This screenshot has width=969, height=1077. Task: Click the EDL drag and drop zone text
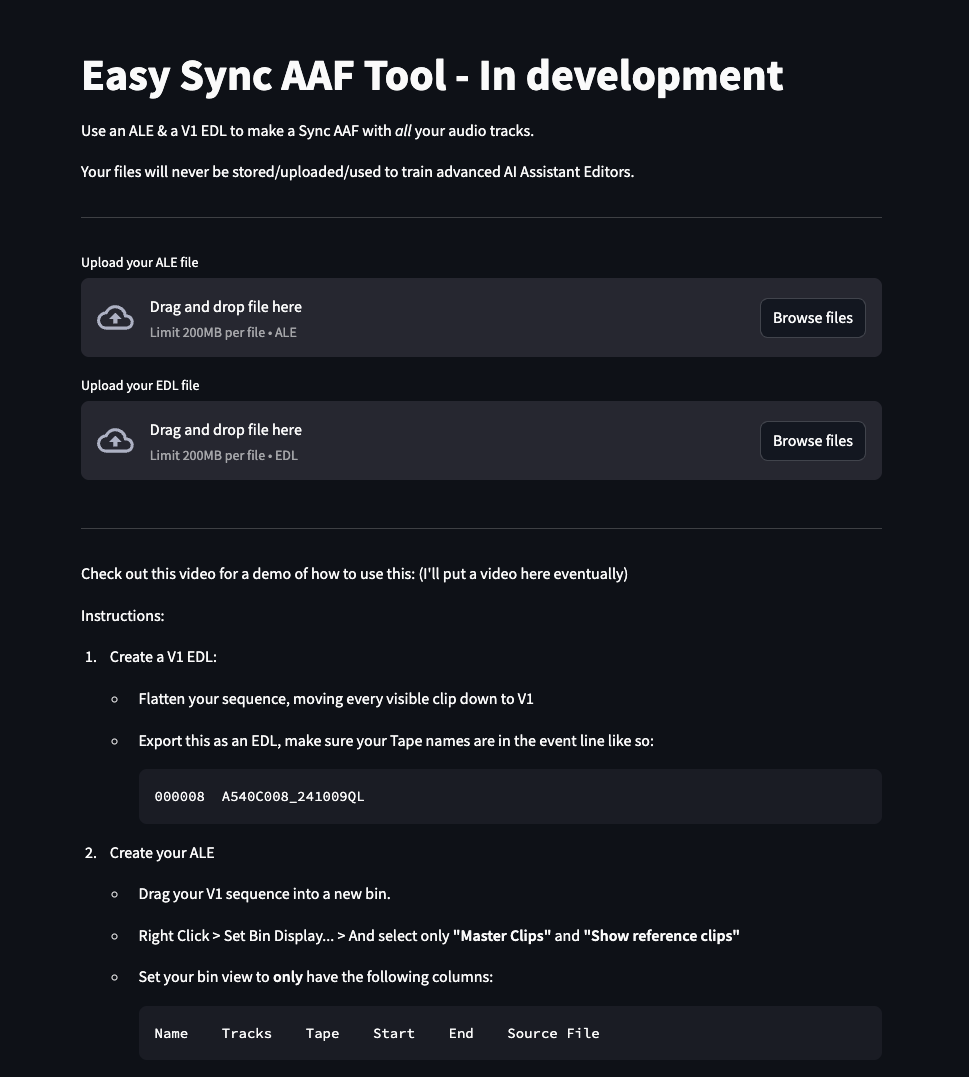click(x=225, y=430)
